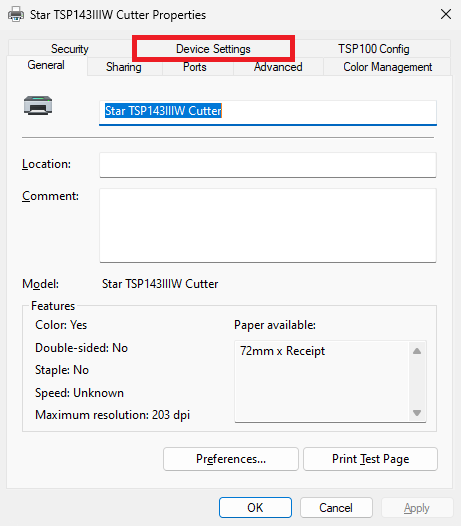Image resolution: width=461 pixels, height=526 pixels.
Task: Click the Double-sided: No text
Action: (x=82, y=348)
